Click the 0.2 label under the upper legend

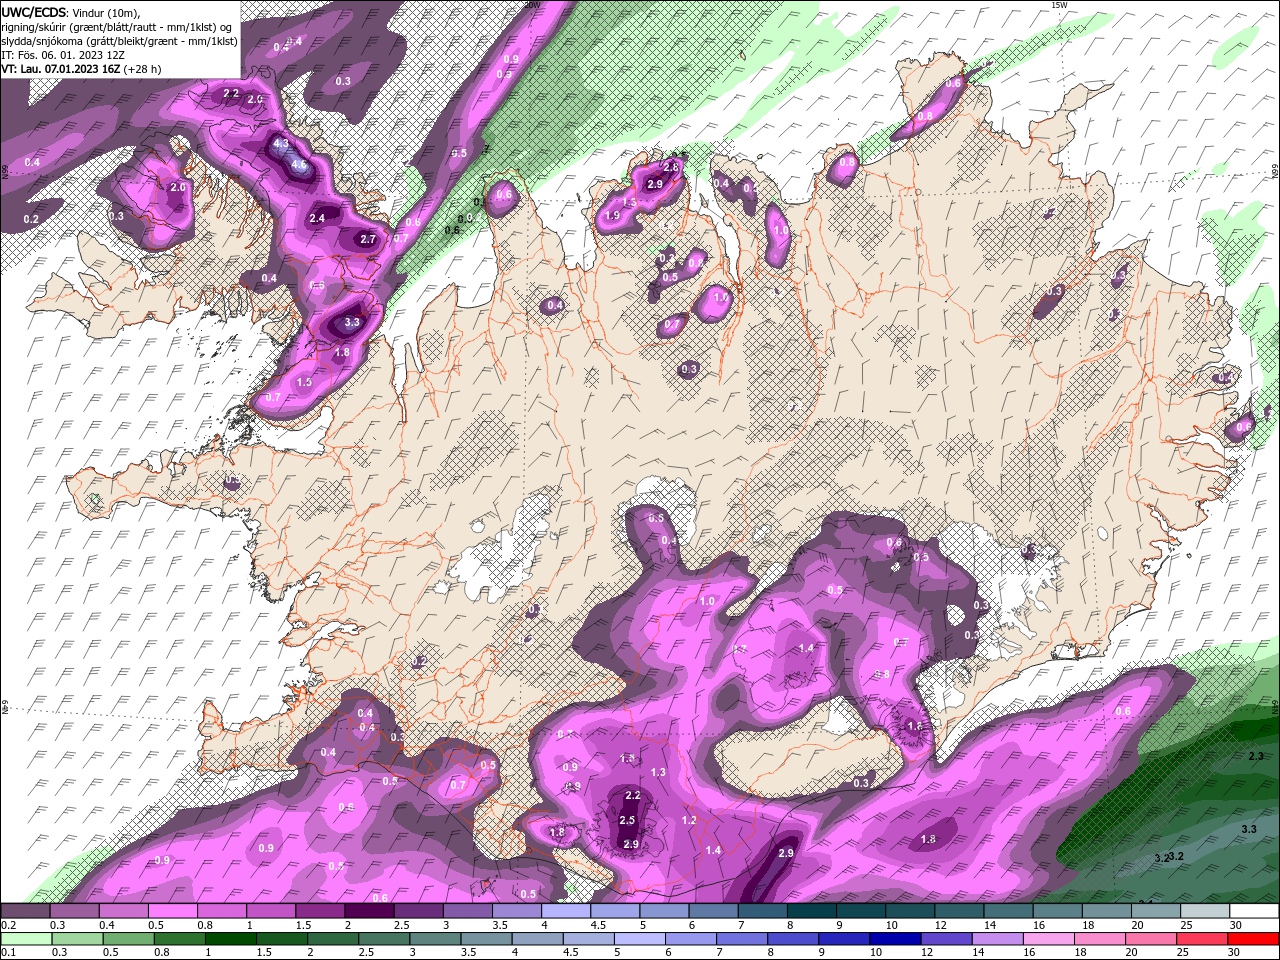pos(8,925)
